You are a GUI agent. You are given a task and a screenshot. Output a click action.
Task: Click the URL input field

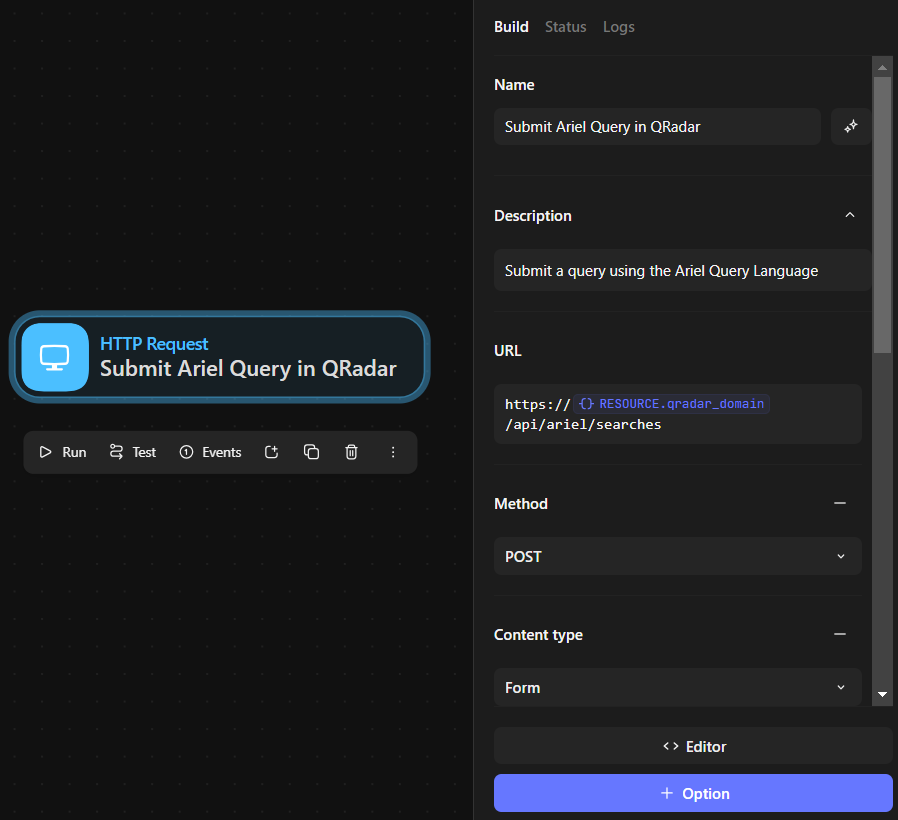click(x=678, y=414)
